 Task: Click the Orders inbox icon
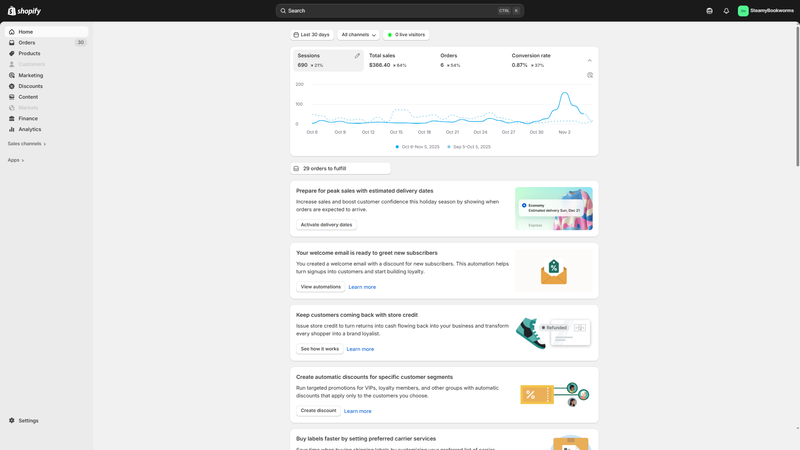click(x=12, y=43)
